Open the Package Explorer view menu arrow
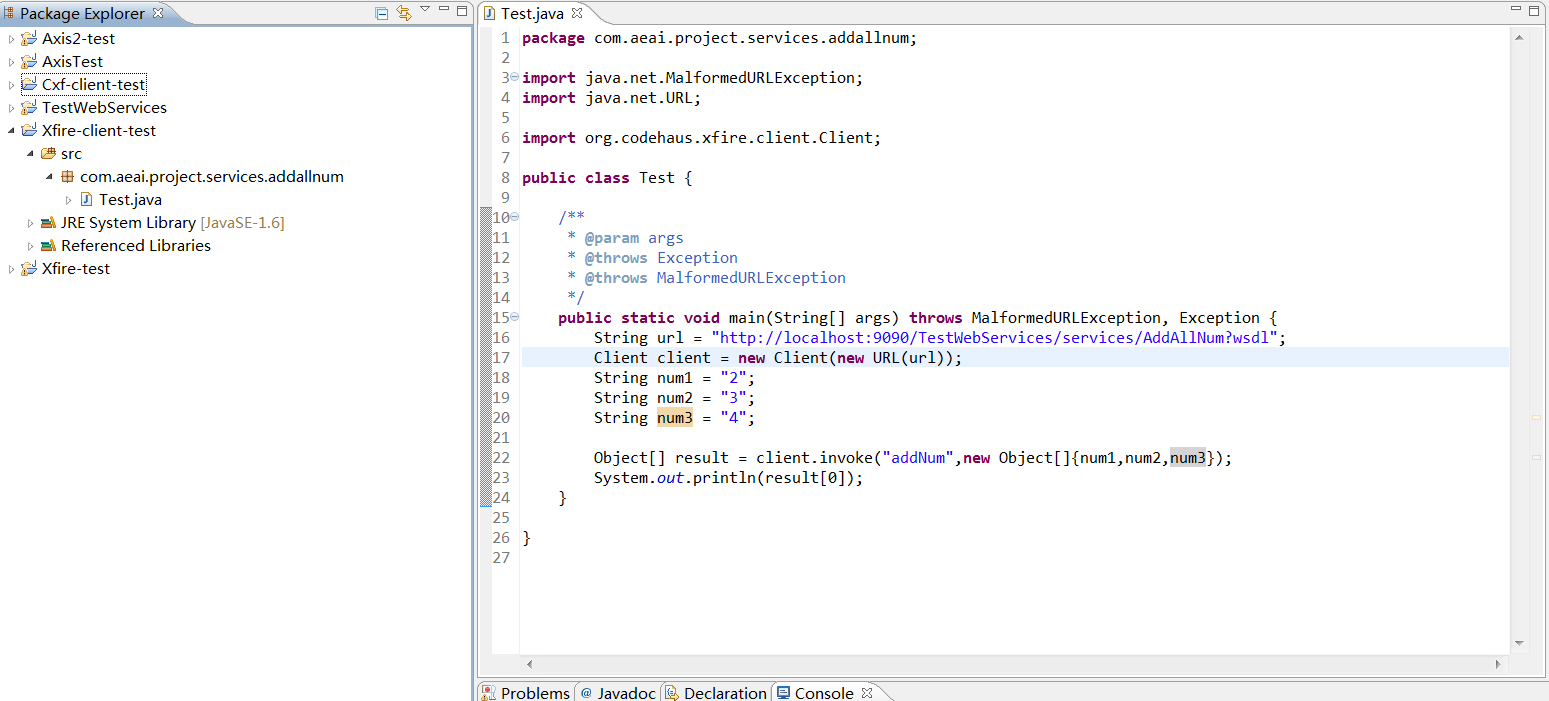Viewport: 1549px width, 701px height. pyautogui.click(x=425, y=9)
